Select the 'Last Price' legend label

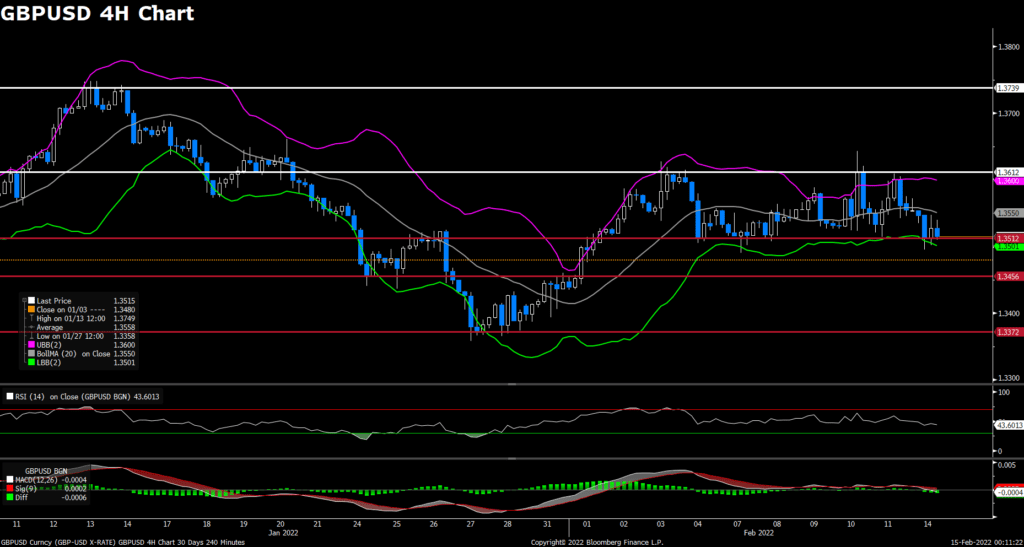54,300
